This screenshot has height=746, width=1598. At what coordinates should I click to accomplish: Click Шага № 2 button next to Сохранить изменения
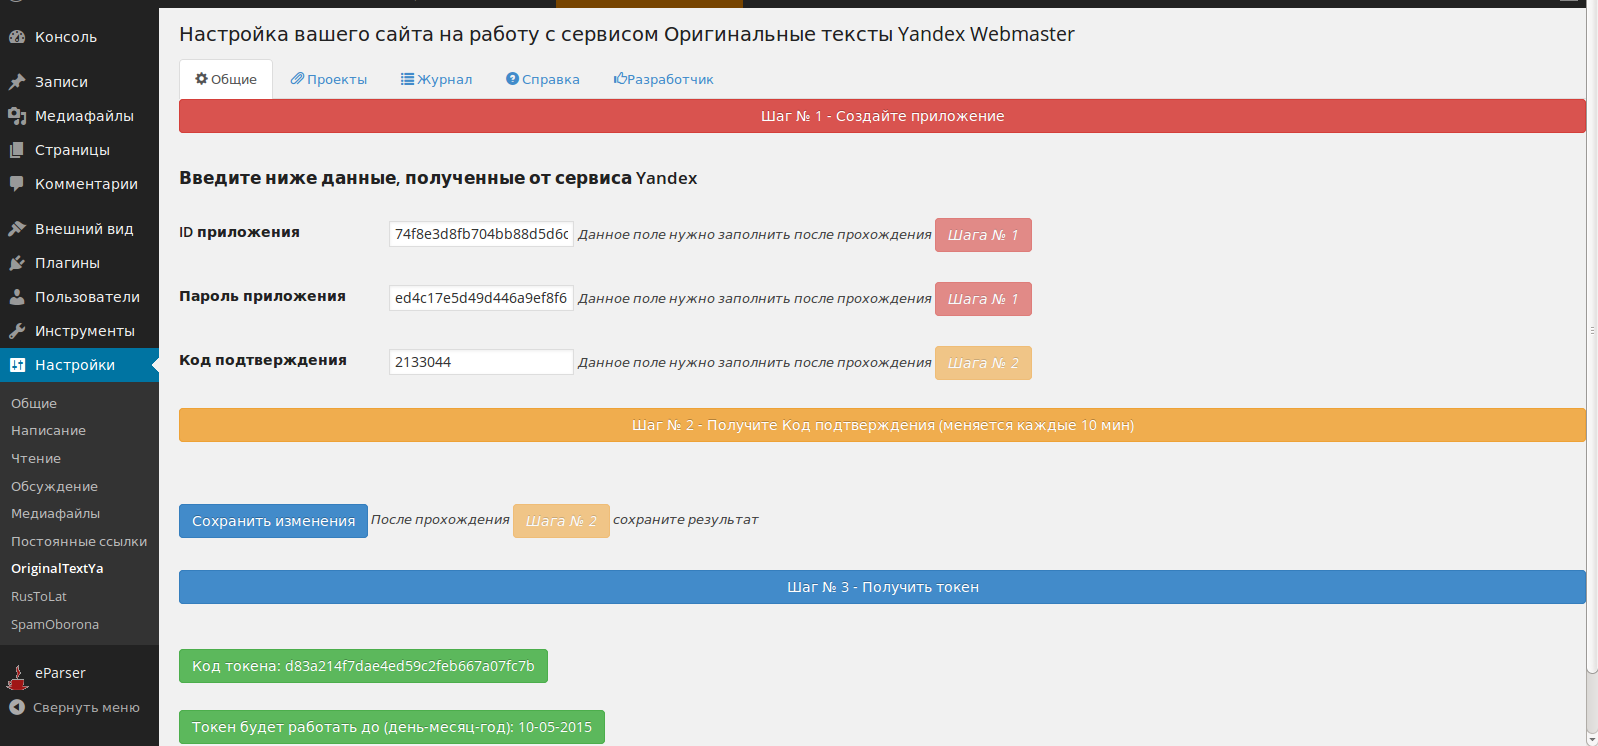[x=561, y=521]
